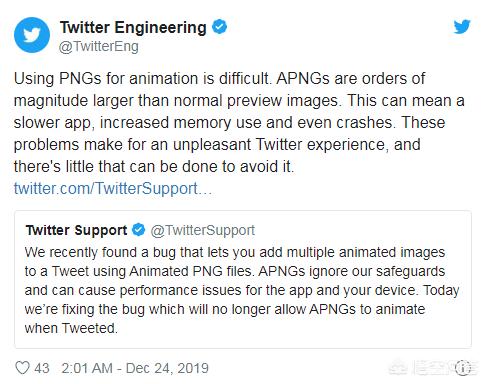Visit the @TwitterSupport handle link
The height and width of the screenshot is (384, 487).
pyautogui.click(x=203, y=230)
